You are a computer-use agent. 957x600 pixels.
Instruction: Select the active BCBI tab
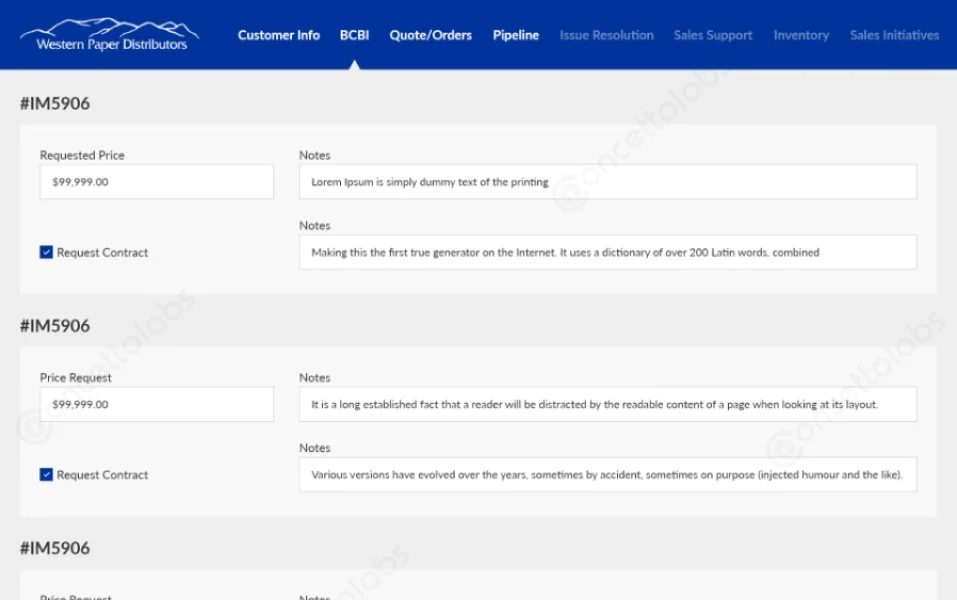[354, 35]
